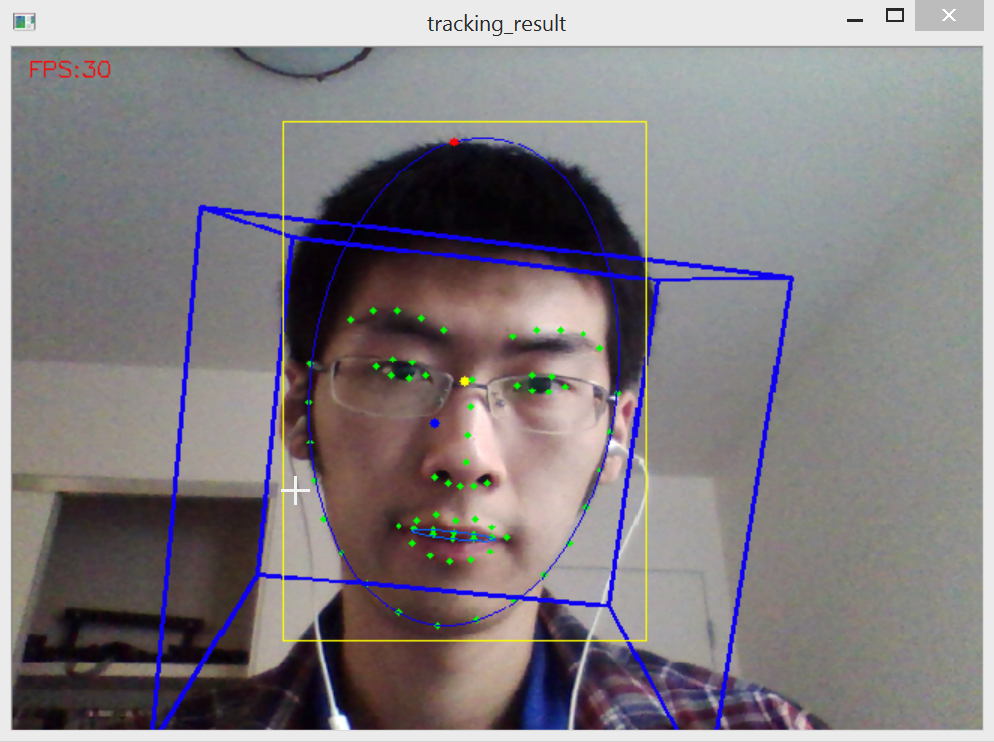Click the tracking_result window app icon
The width and height of the screenshot is (994, 742).
click(x=24, y=22)
